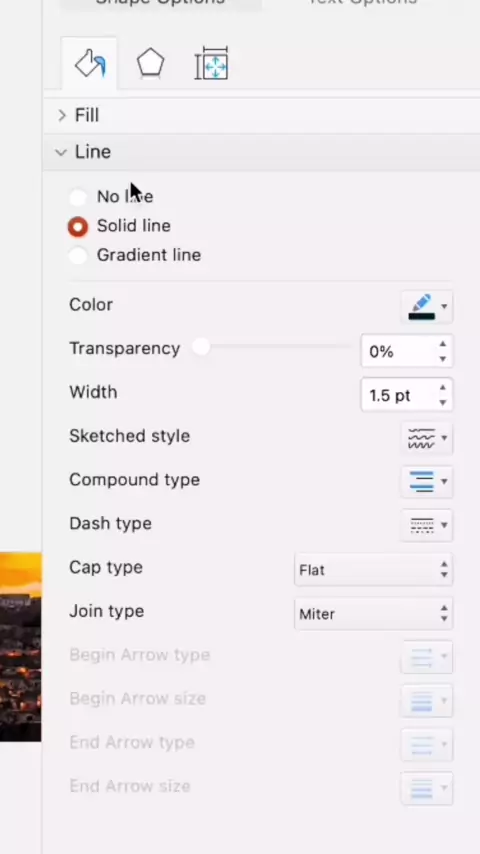Open the Fill & Line paint bucket tab
The image size is (480, 854).
(90, 64)
